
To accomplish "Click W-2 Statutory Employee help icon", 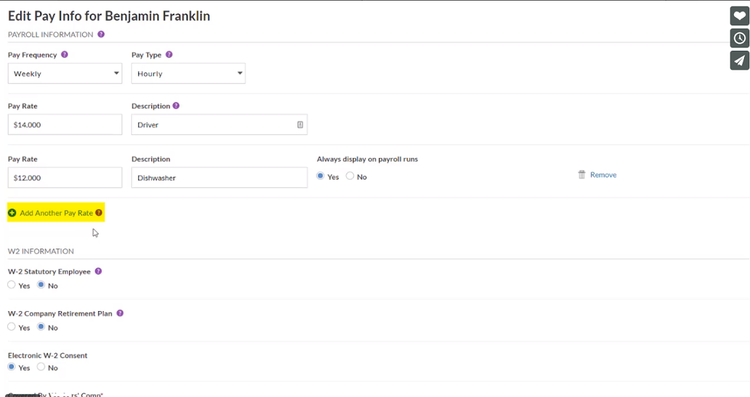I will (98, 271).
